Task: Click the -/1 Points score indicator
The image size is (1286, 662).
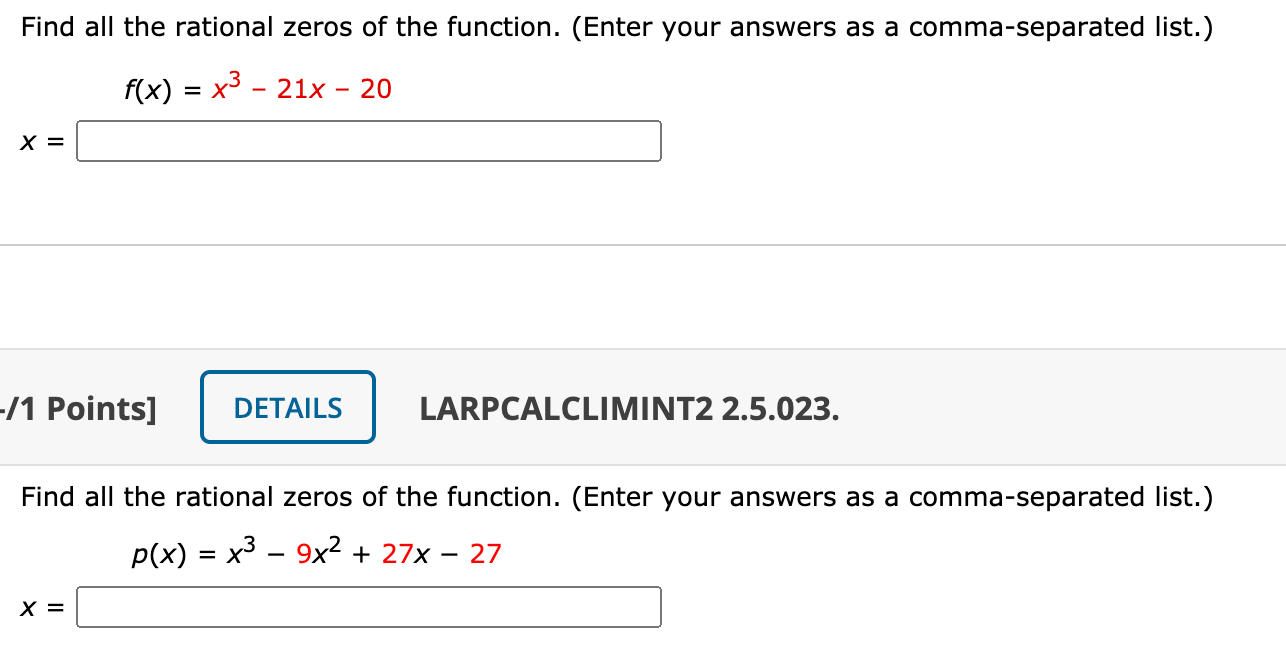Action: 78,408
